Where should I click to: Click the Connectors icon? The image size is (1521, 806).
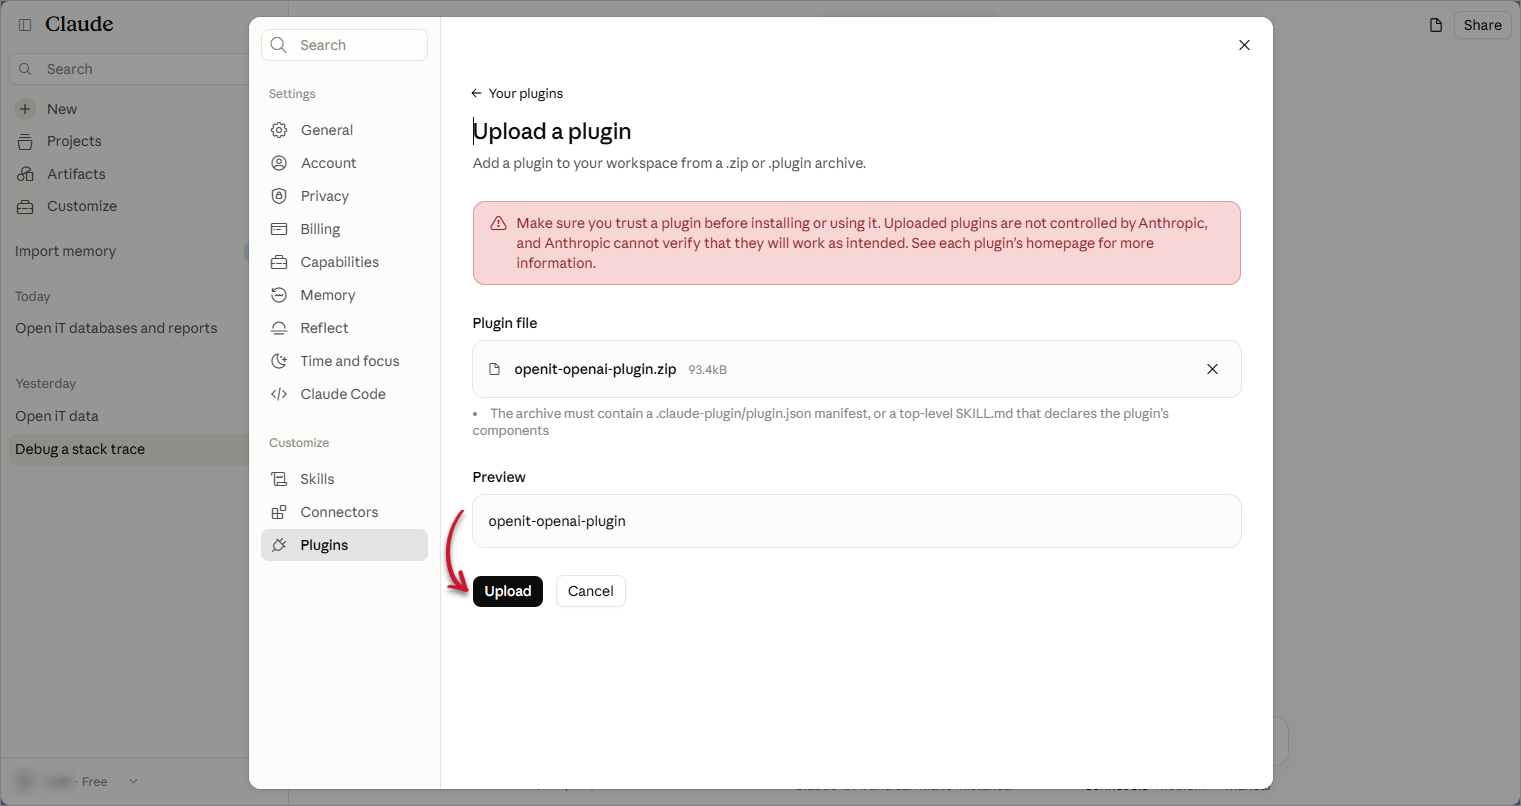click(x=279, y=512)
